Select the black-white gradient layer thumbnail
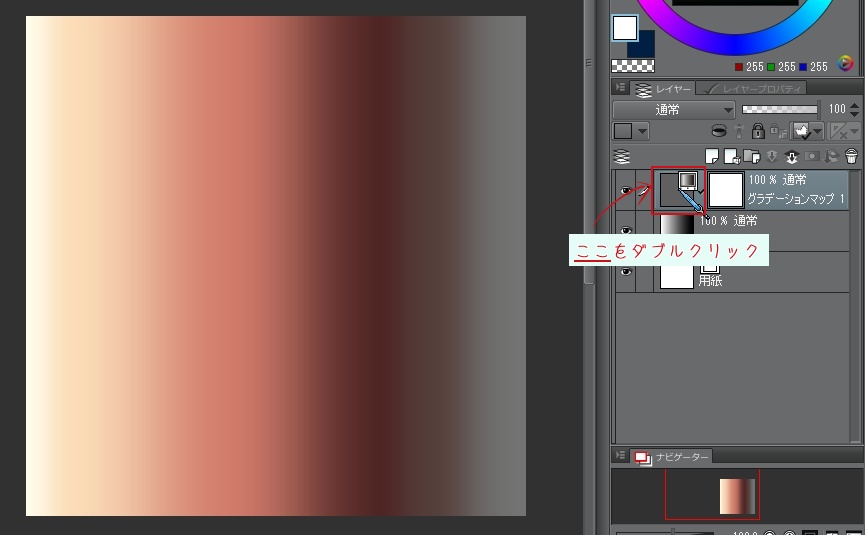Viewport: 865px width, 535px height. [x=677, y=226]
